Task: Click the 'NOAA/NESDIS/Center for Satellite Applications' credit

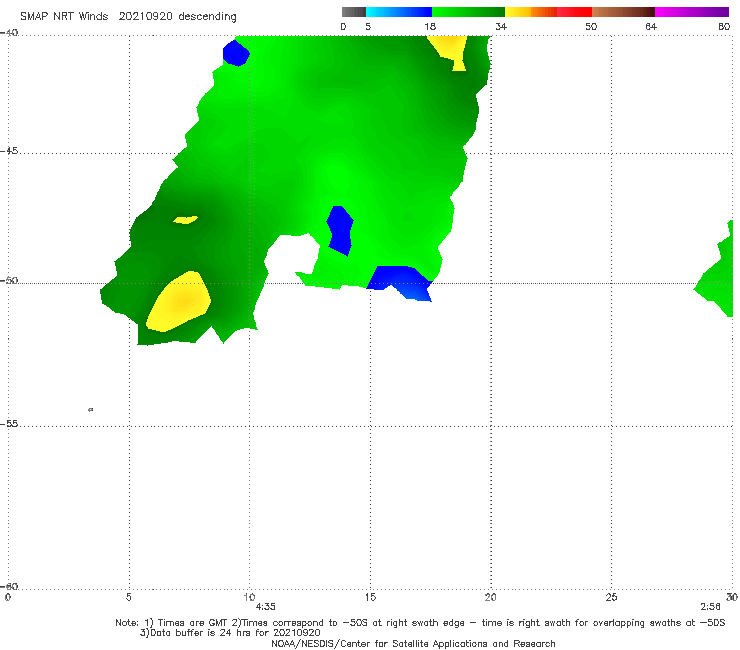Action: click(413, 644)
